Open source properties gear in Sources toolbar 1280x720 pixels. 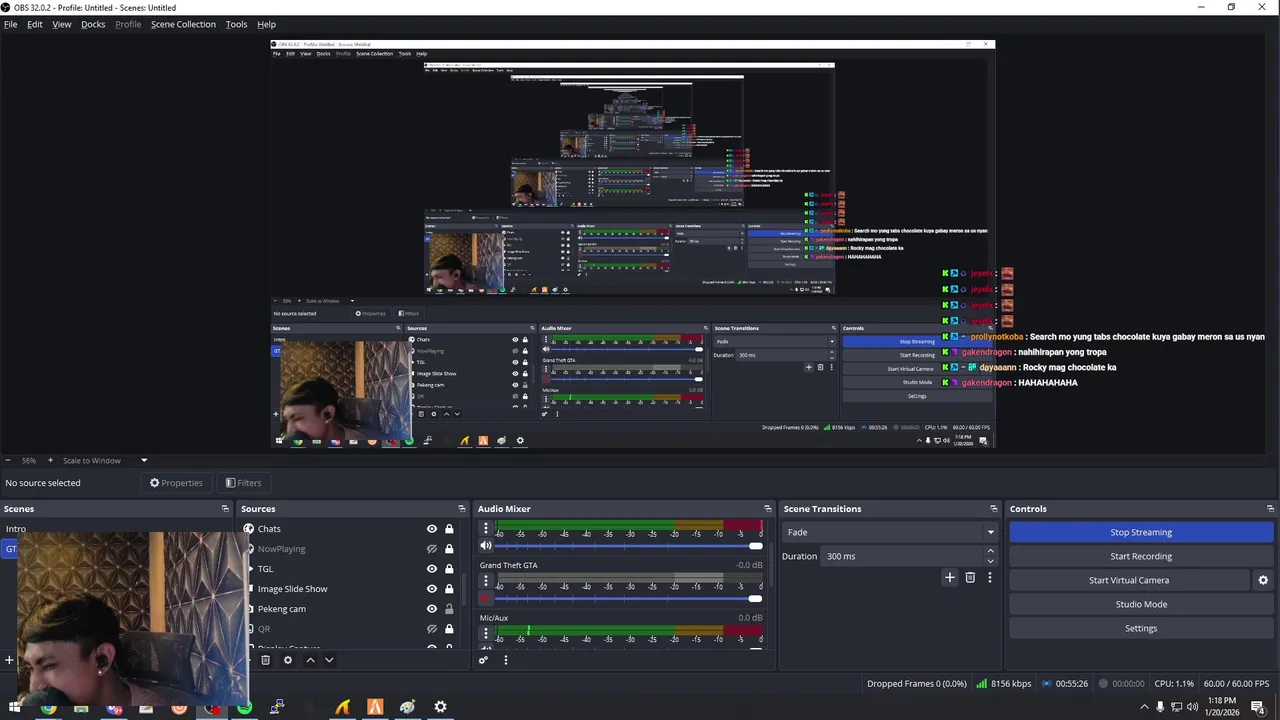coord(288,660)
